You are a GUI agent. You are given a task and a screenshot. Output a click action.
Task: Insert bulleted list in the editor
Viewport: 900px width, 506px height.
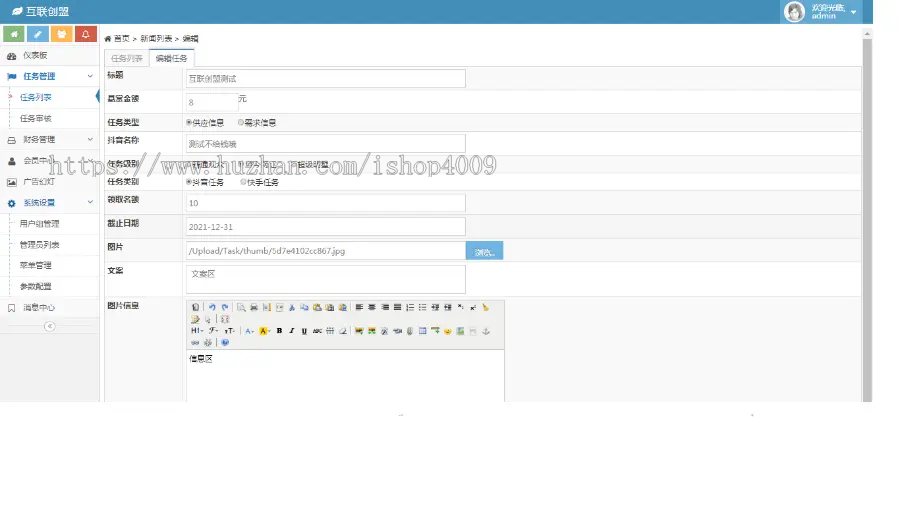coord(422,308)
